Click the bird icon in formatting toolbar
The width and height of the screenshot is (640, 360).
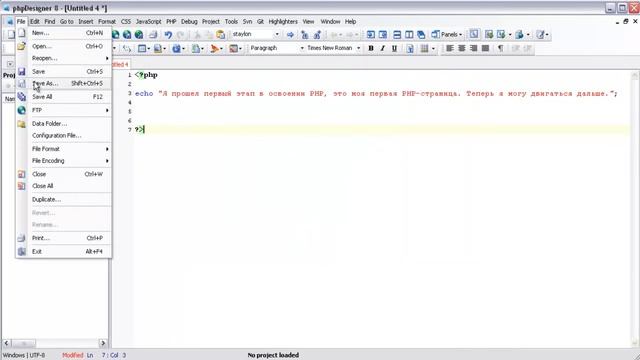(214, 49)
